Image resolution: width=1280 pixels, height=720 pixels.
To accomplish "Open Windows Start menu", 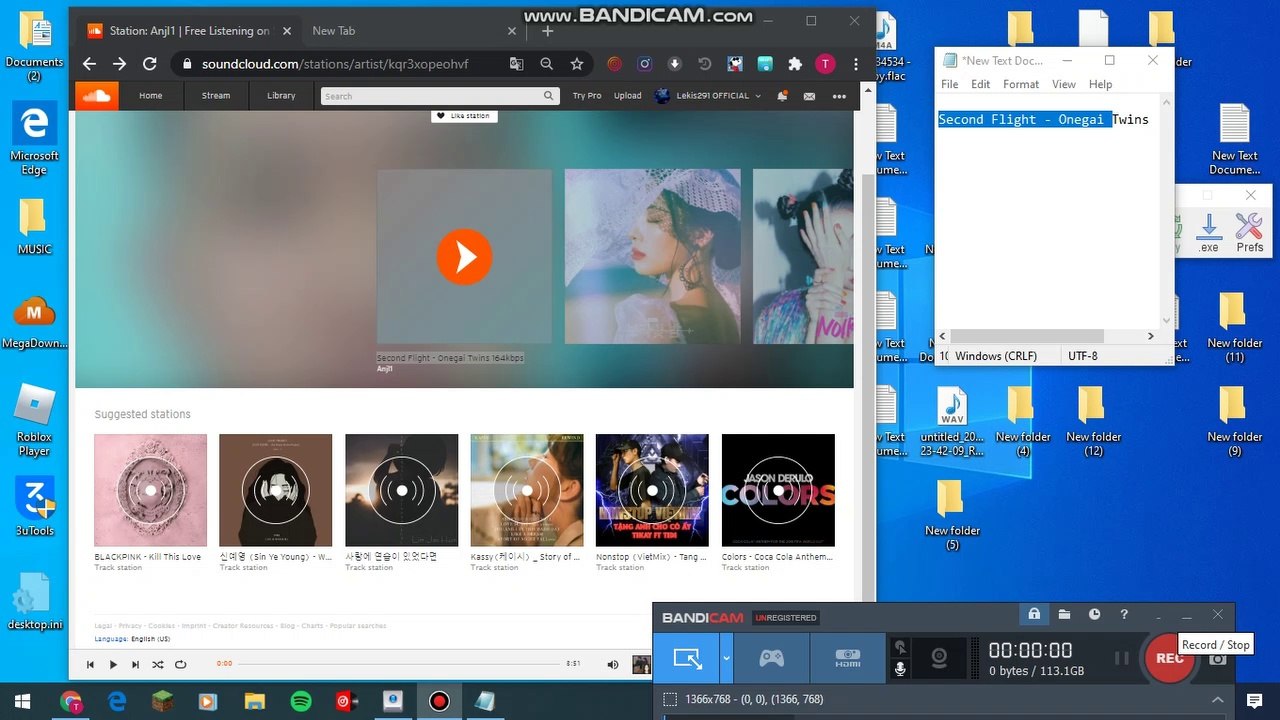I will (x=22, y=701).
